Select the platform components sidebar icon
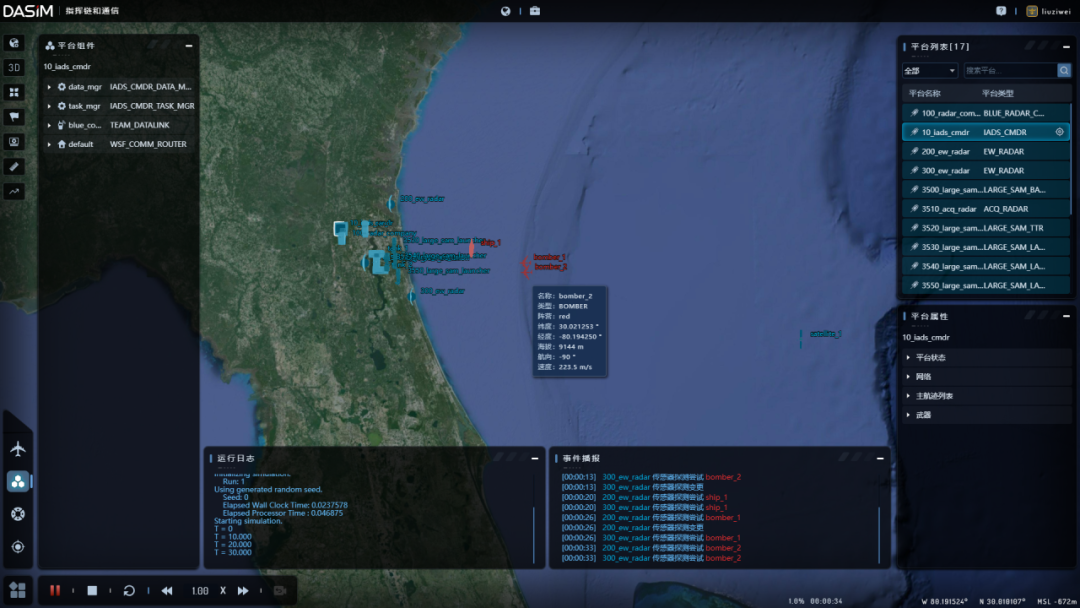Viewport: 1080px width, 608px height. click(18, 481)
